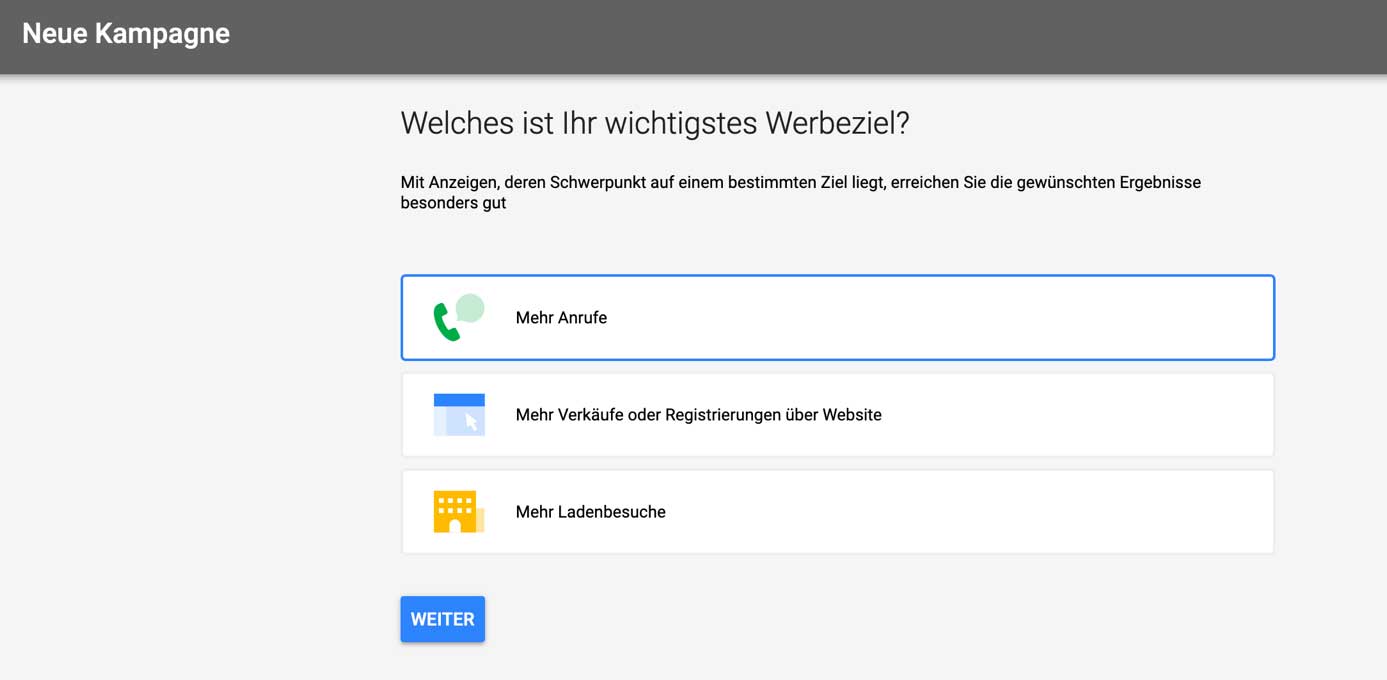Screen dimensions: 1387x680
Task: Click the Neue Kampagne header title
Action: [x=126, y=34]
